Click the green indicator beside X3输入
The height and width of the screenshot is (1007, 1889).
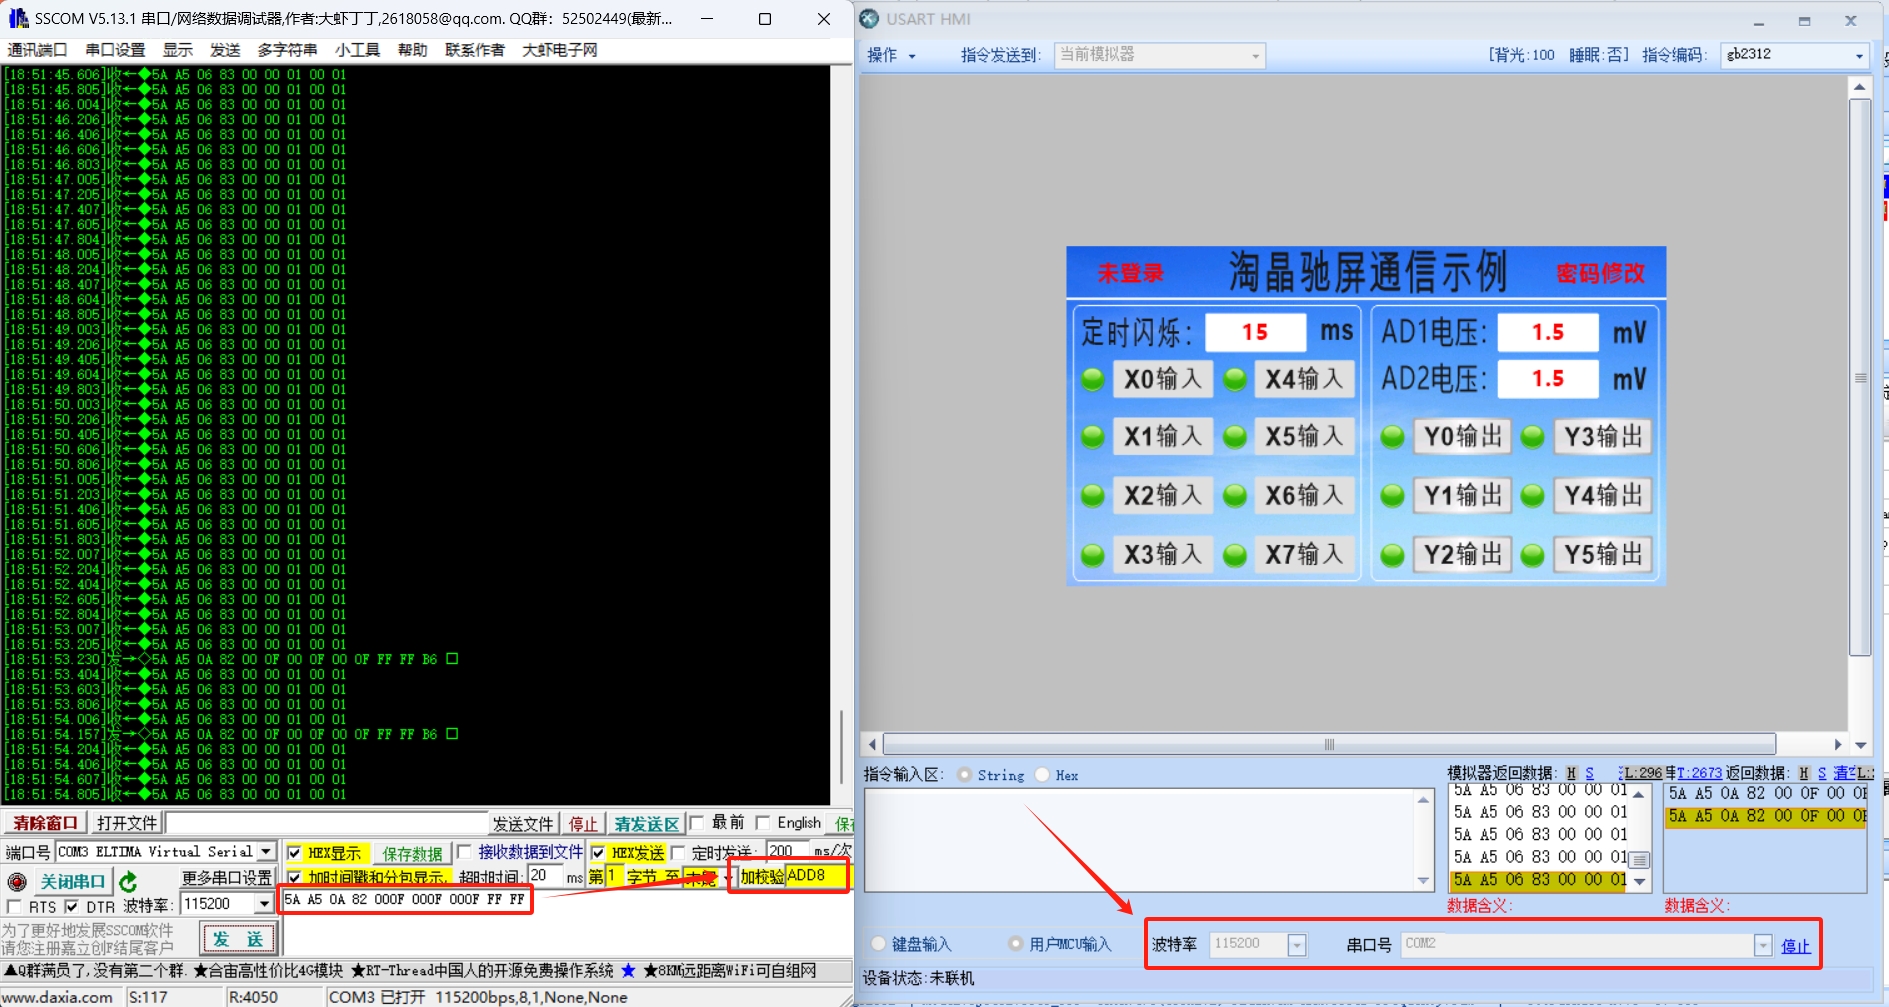[1093, 554]
